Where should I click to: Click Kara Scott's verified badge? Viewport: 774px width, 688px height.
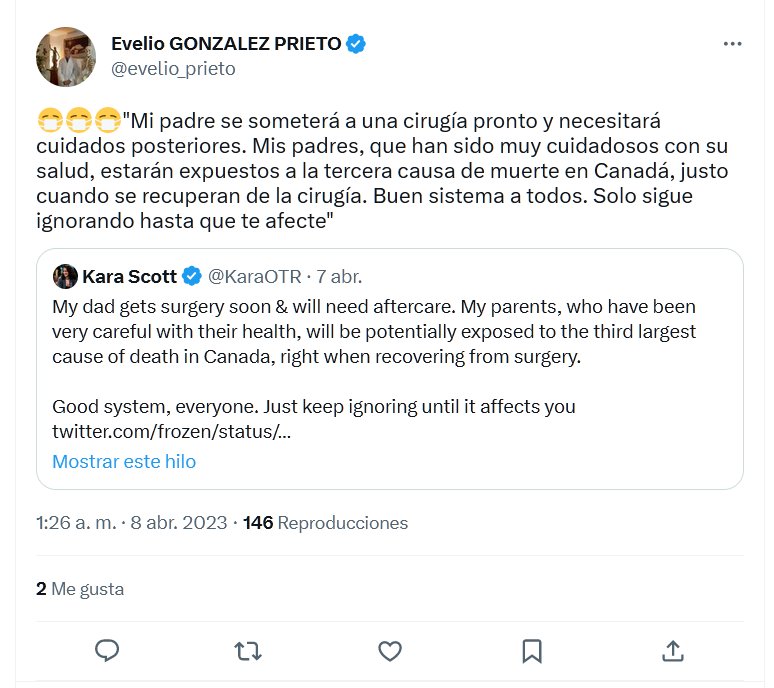pos(192,276)
